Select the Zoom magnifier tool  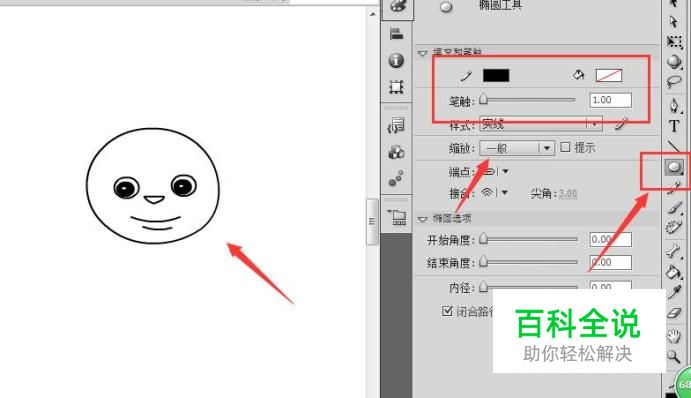pos(673,356)
